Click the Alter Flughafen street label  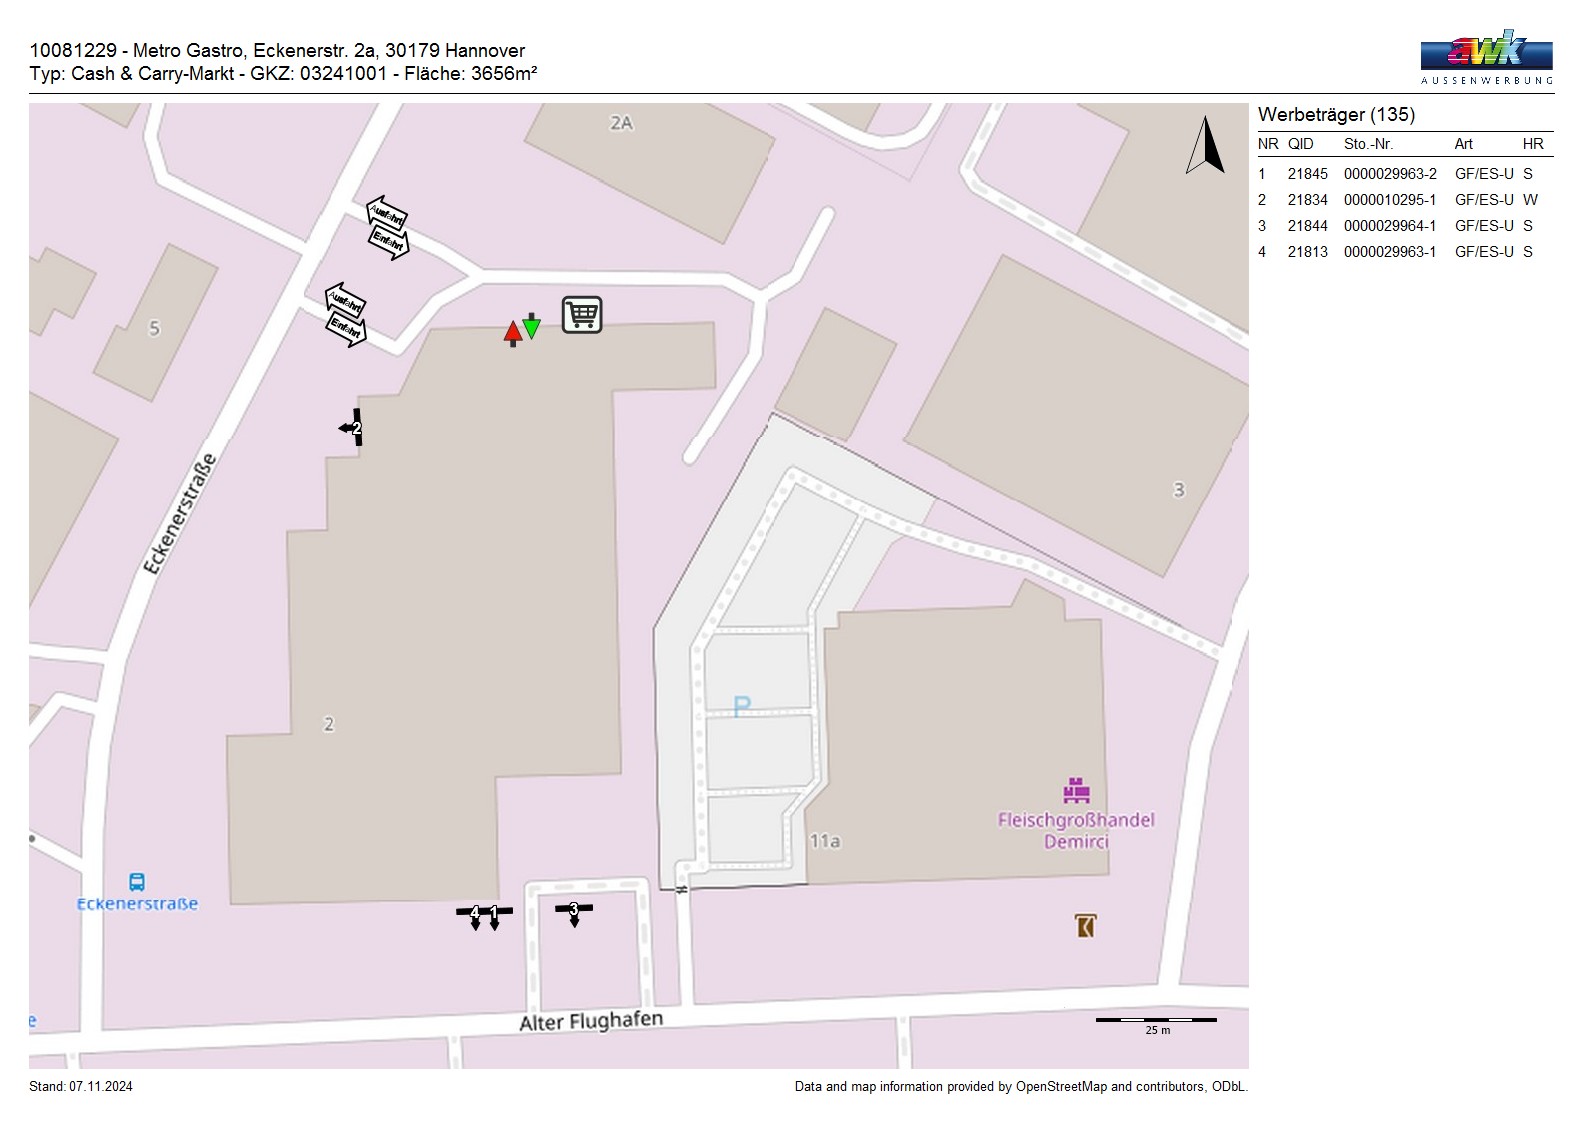591,1021
